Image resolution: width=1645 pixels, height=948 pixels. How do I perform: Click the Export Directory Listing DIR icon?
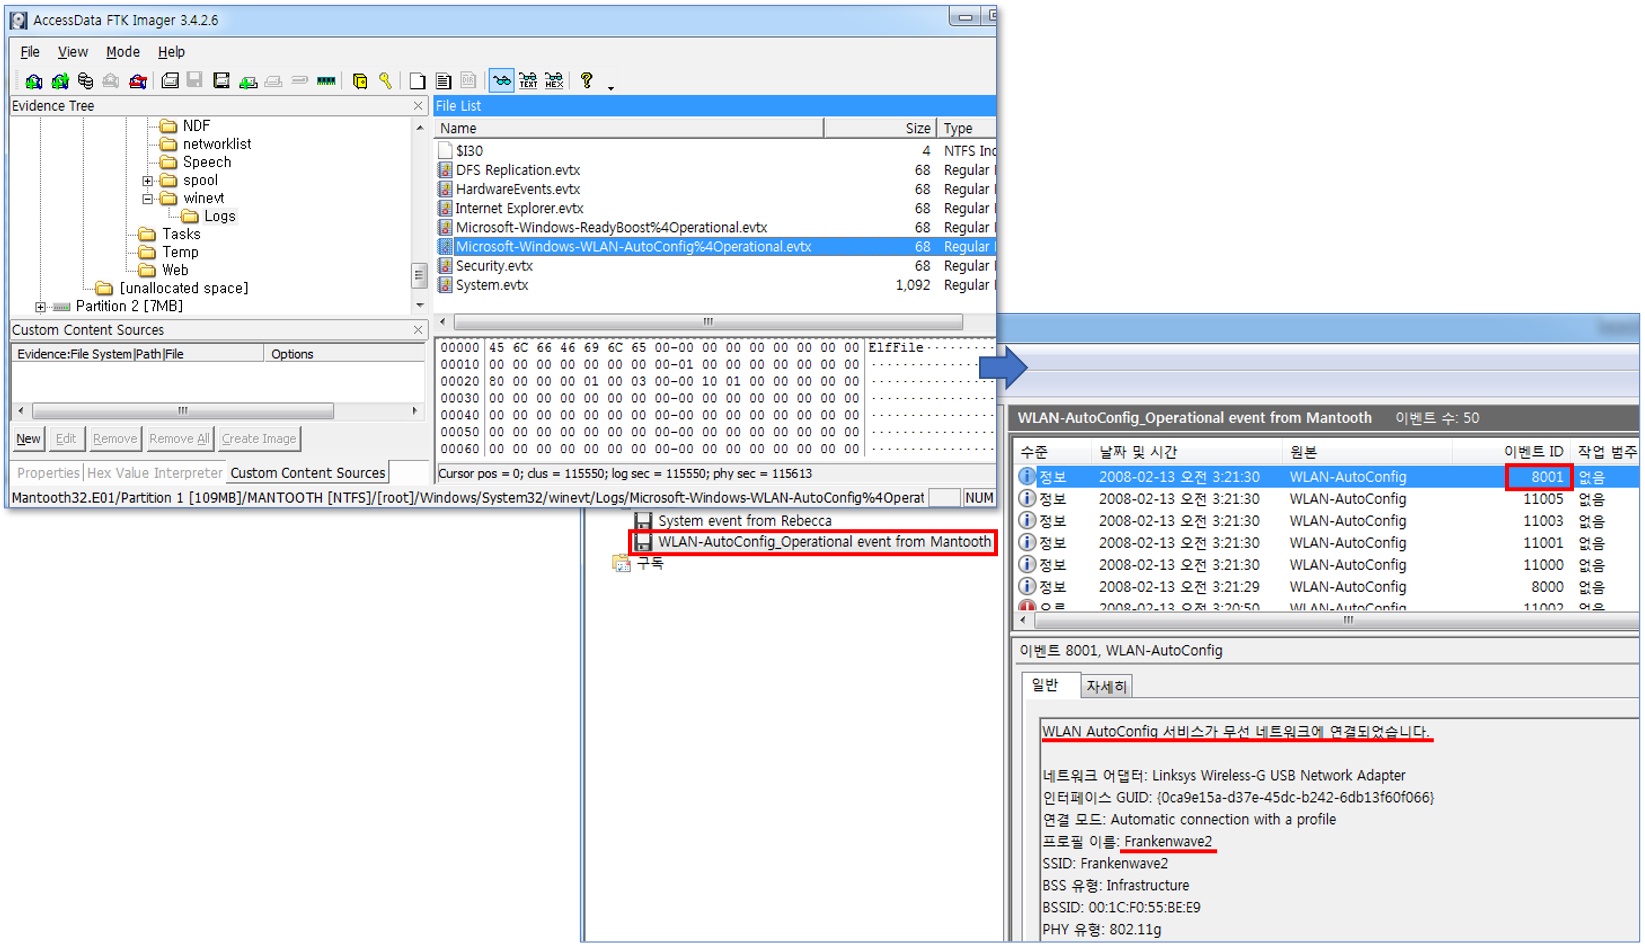point(469,81)
